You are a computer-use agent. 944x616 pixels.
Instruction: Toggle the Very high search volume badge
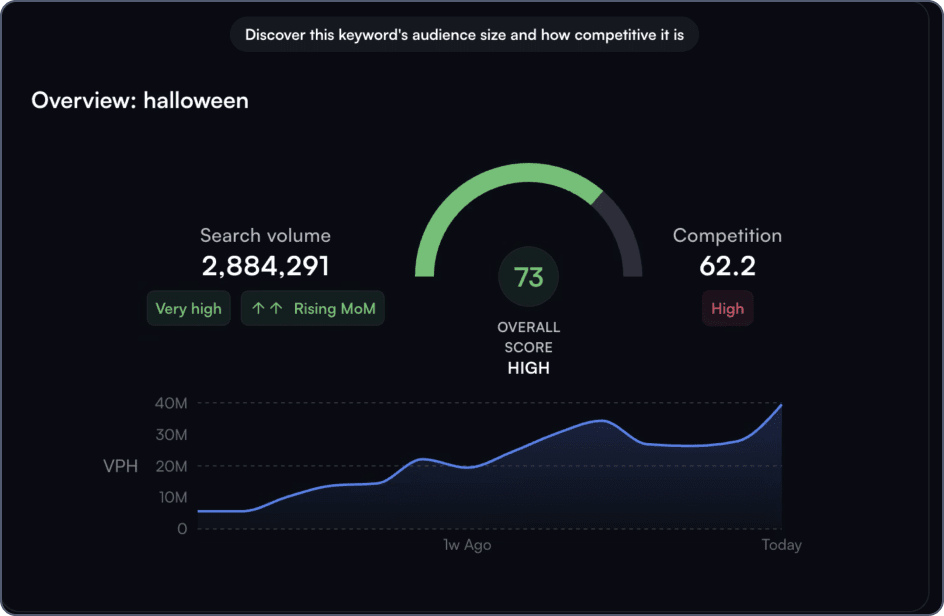click(188, 308)
